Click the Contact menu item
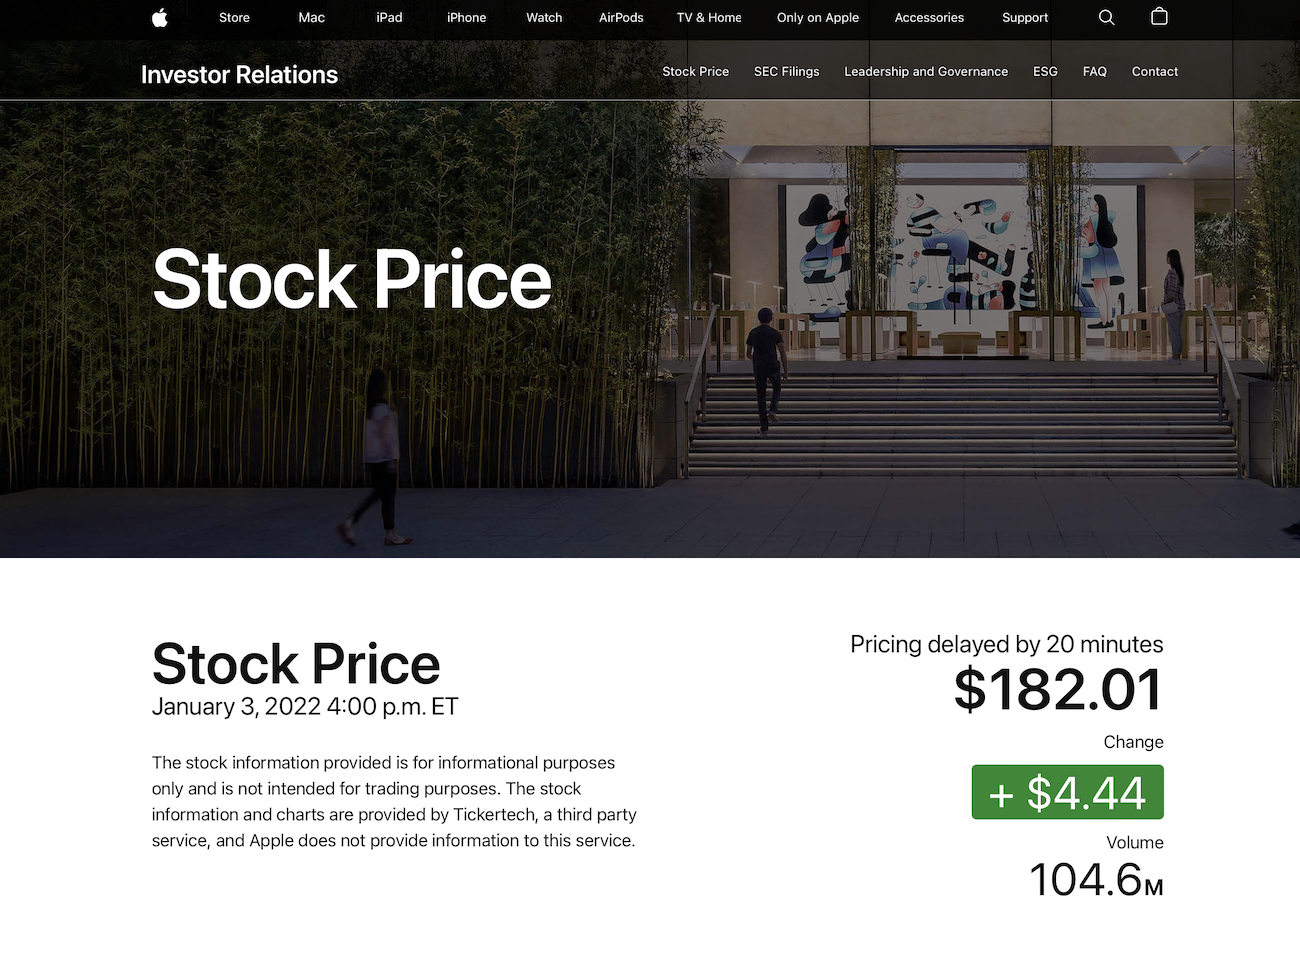Viewport: 1300px width, 972px height. coord(1155,71)
